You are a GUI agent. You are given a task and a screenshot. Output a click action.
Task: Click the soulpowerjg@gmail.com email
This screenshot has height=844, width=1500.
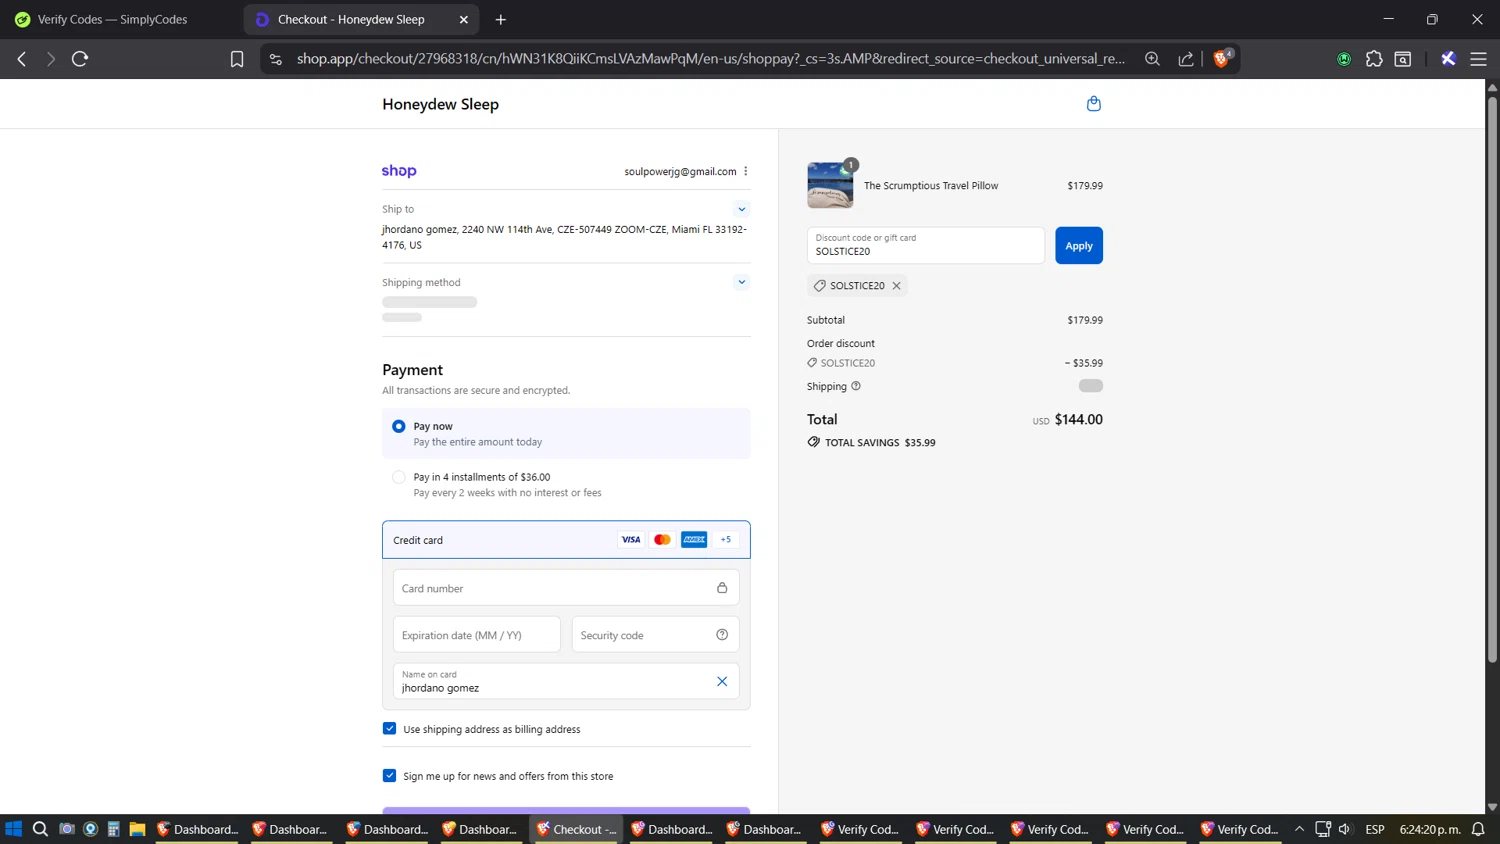coord(680,172)
